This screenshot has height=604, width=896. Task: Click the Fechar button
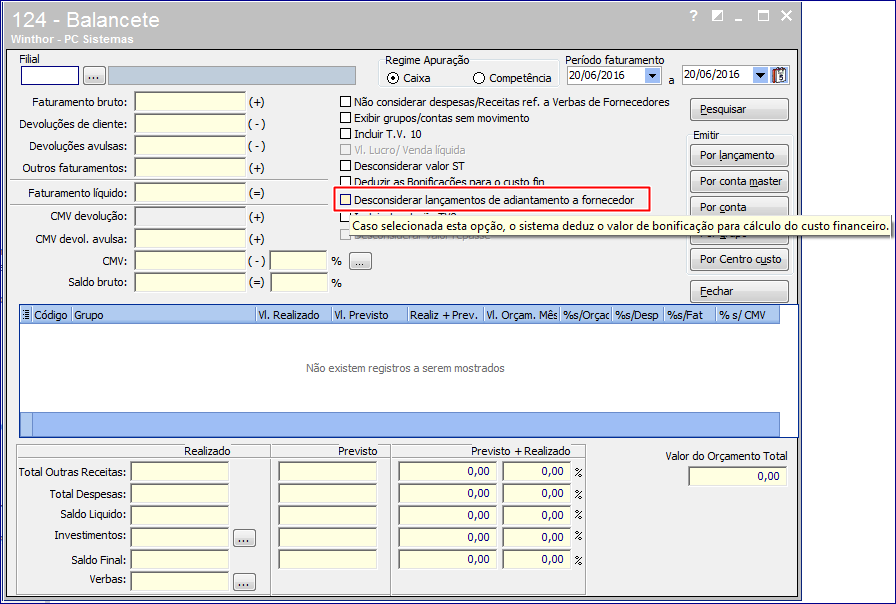[x=739, y=291]
